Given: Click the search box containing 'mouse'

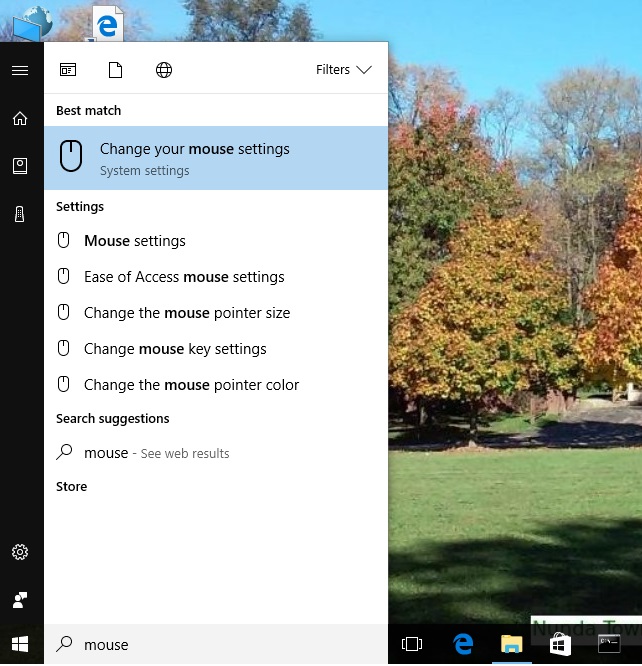Looking at the screenshot, I should 215,645.
